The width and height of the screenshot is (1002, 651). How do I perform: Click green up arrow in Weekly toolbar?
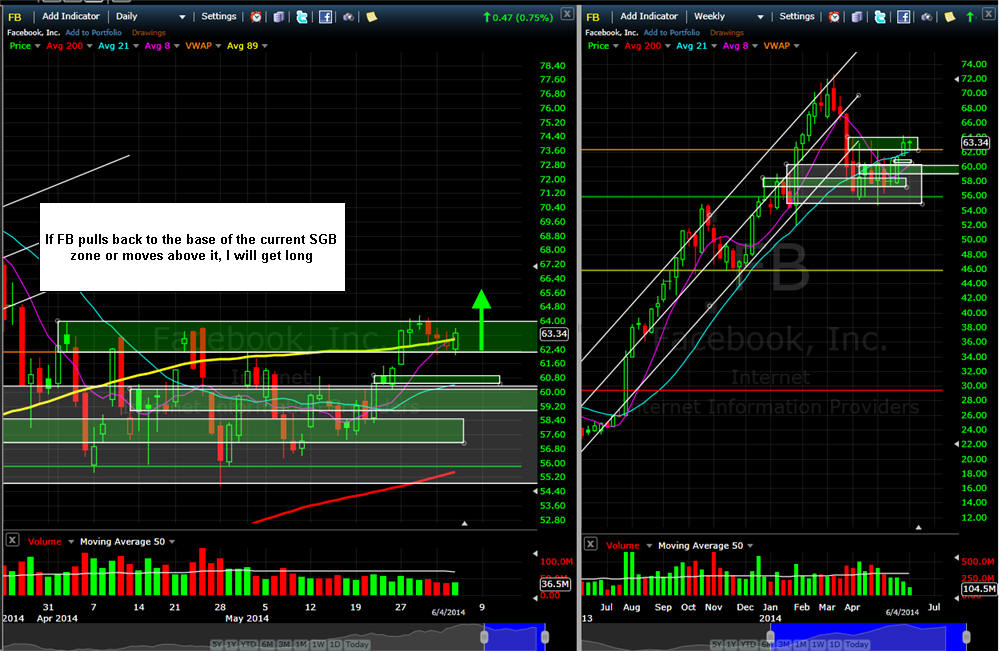click(x=970, y=17)
